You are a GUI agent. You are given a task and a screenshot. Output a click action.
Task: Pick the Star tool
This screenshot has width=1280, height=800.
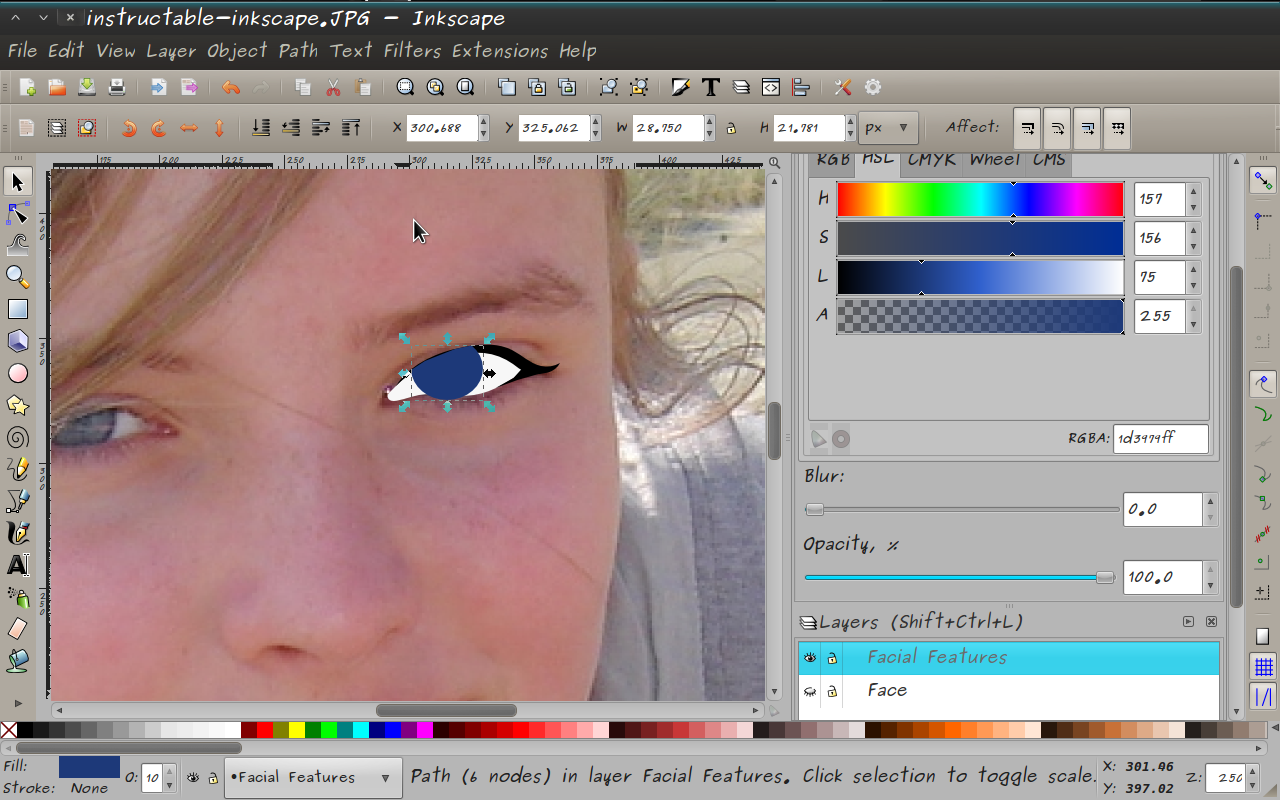click(17, 405)
